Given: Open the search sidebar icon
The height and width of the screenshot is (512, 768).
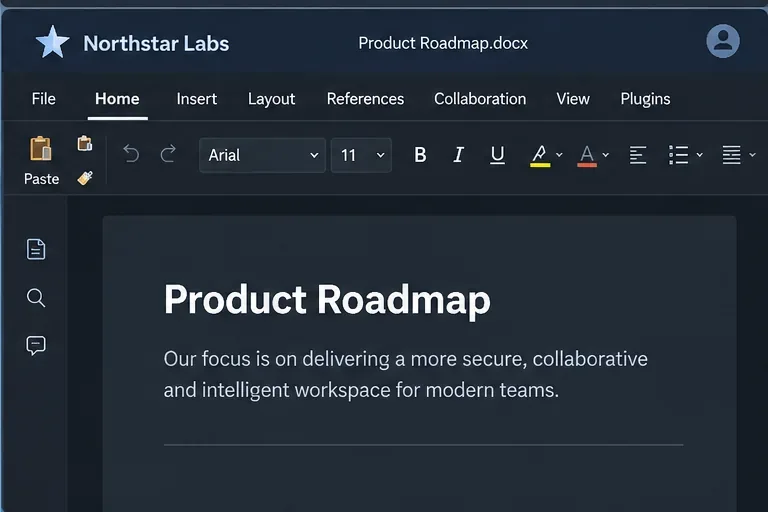Looking at the screenshot, I should pyautogui.click(x=36, y=297).
